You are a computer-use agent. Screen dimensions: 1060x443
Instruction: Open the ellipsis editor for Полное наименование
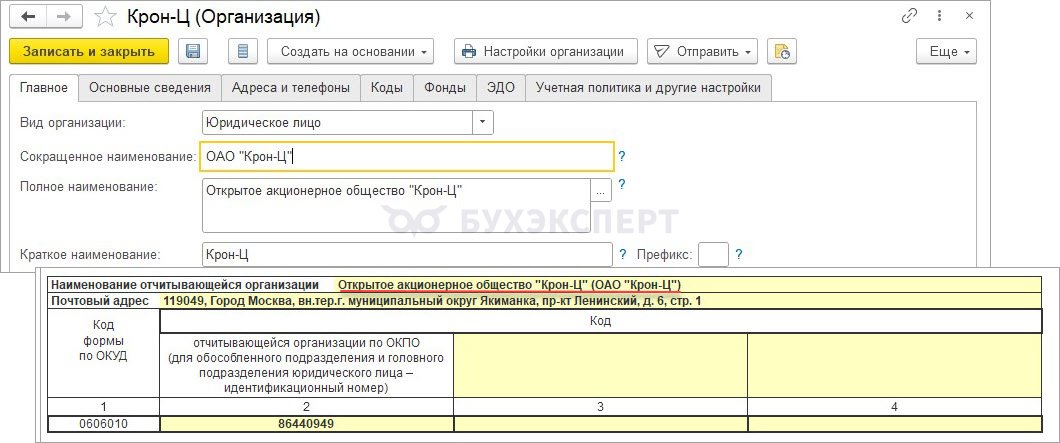click(x=602, y=191)
